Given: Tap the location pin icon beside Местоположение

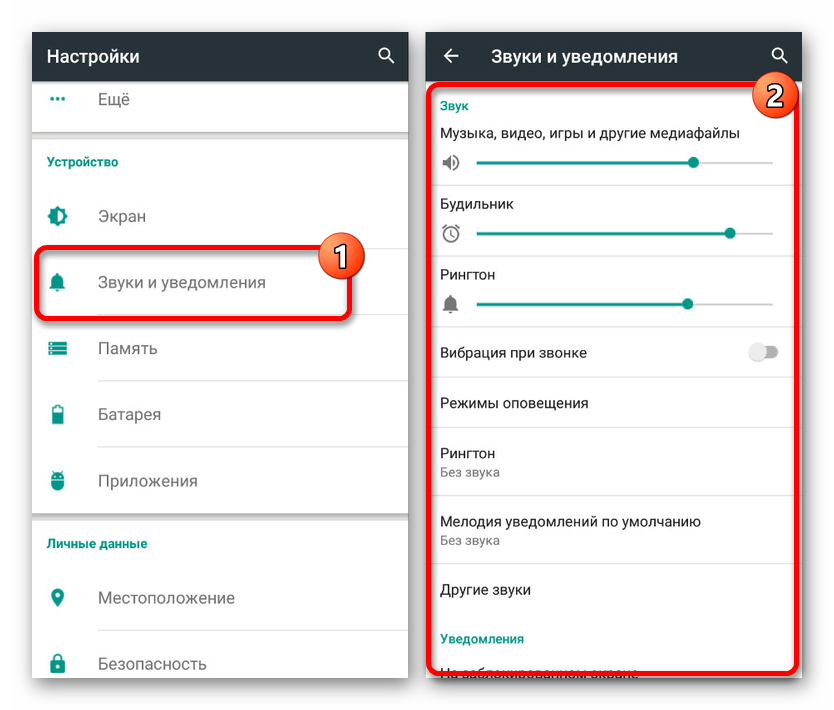Looking at the screenshot, I should coord(57,598).
